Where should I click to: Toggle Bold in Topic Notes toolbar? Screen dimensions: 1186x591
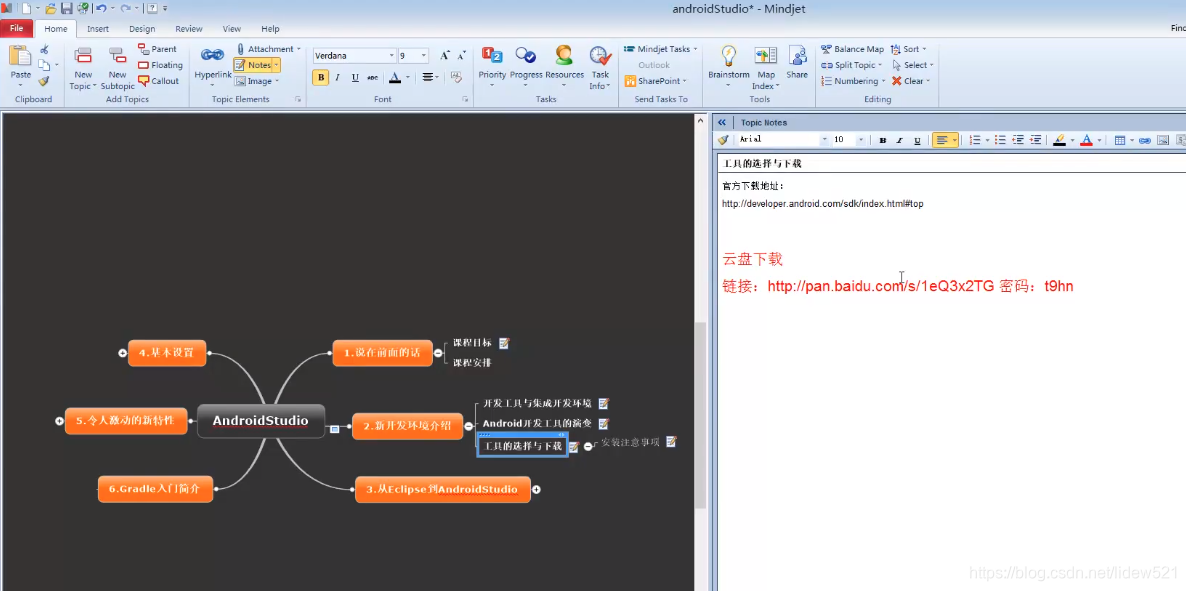[x=882, y=140]
